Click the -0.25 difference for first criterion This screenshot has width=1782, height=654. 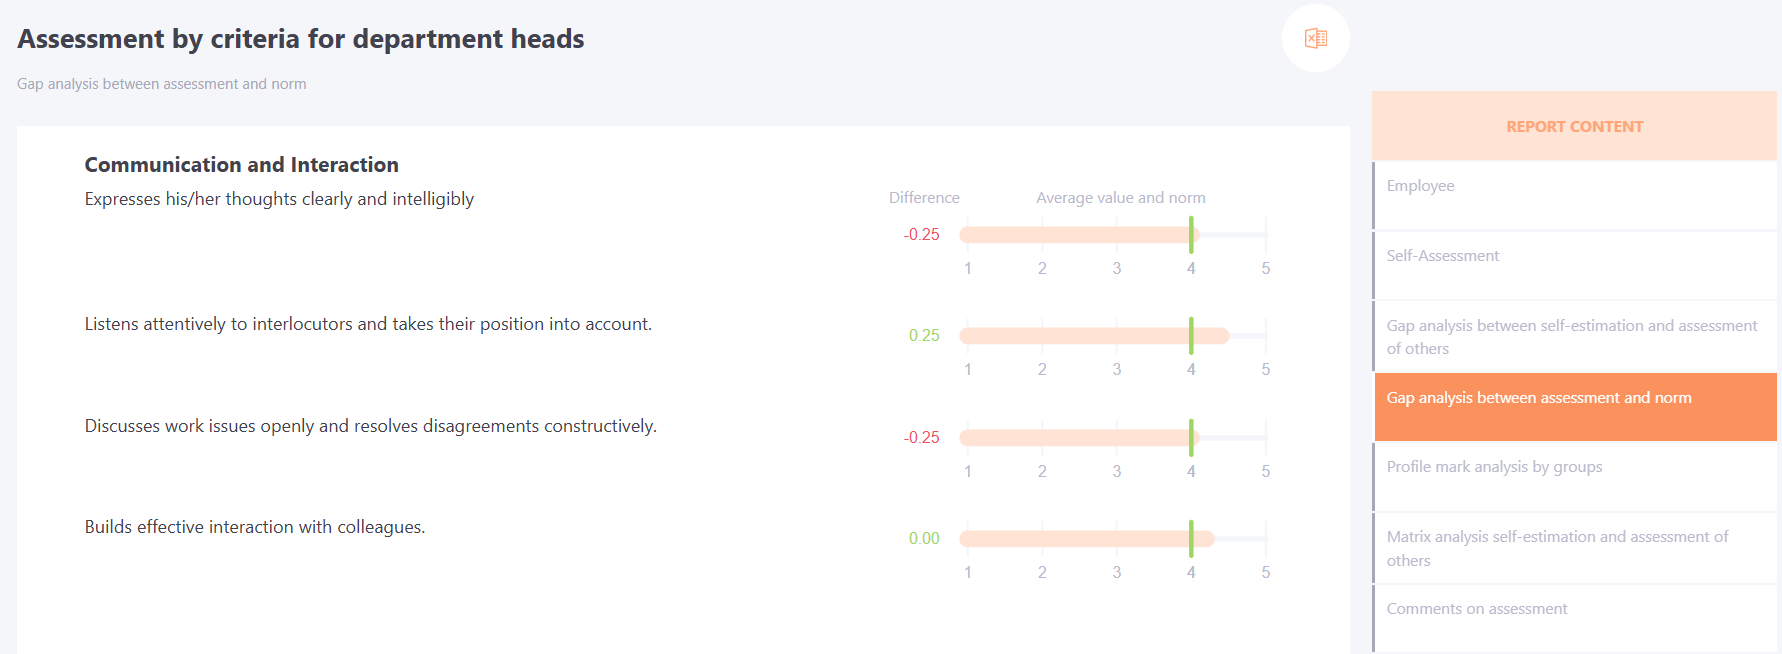coord(922,235)
